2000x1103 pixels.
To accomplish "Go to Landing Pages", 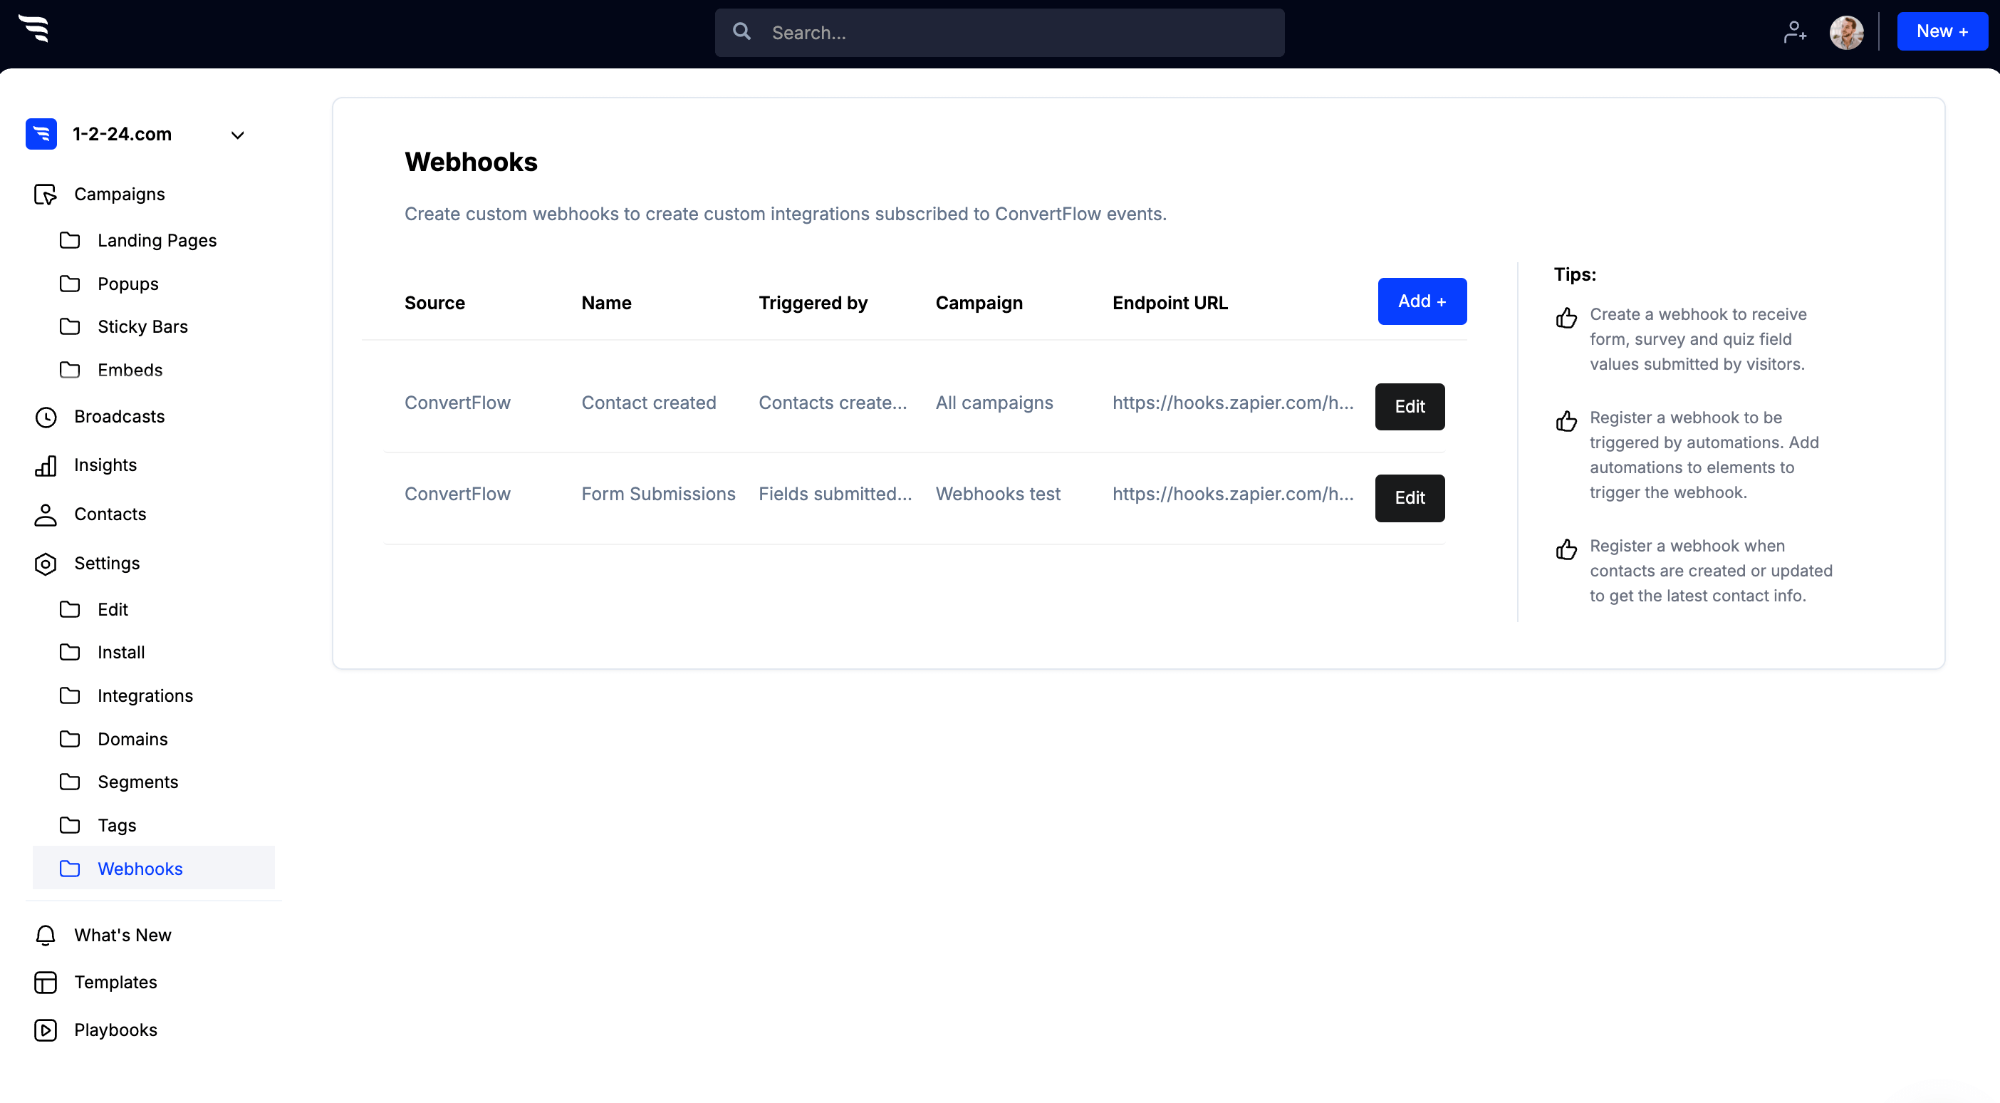I will click(x=157, y=240).
